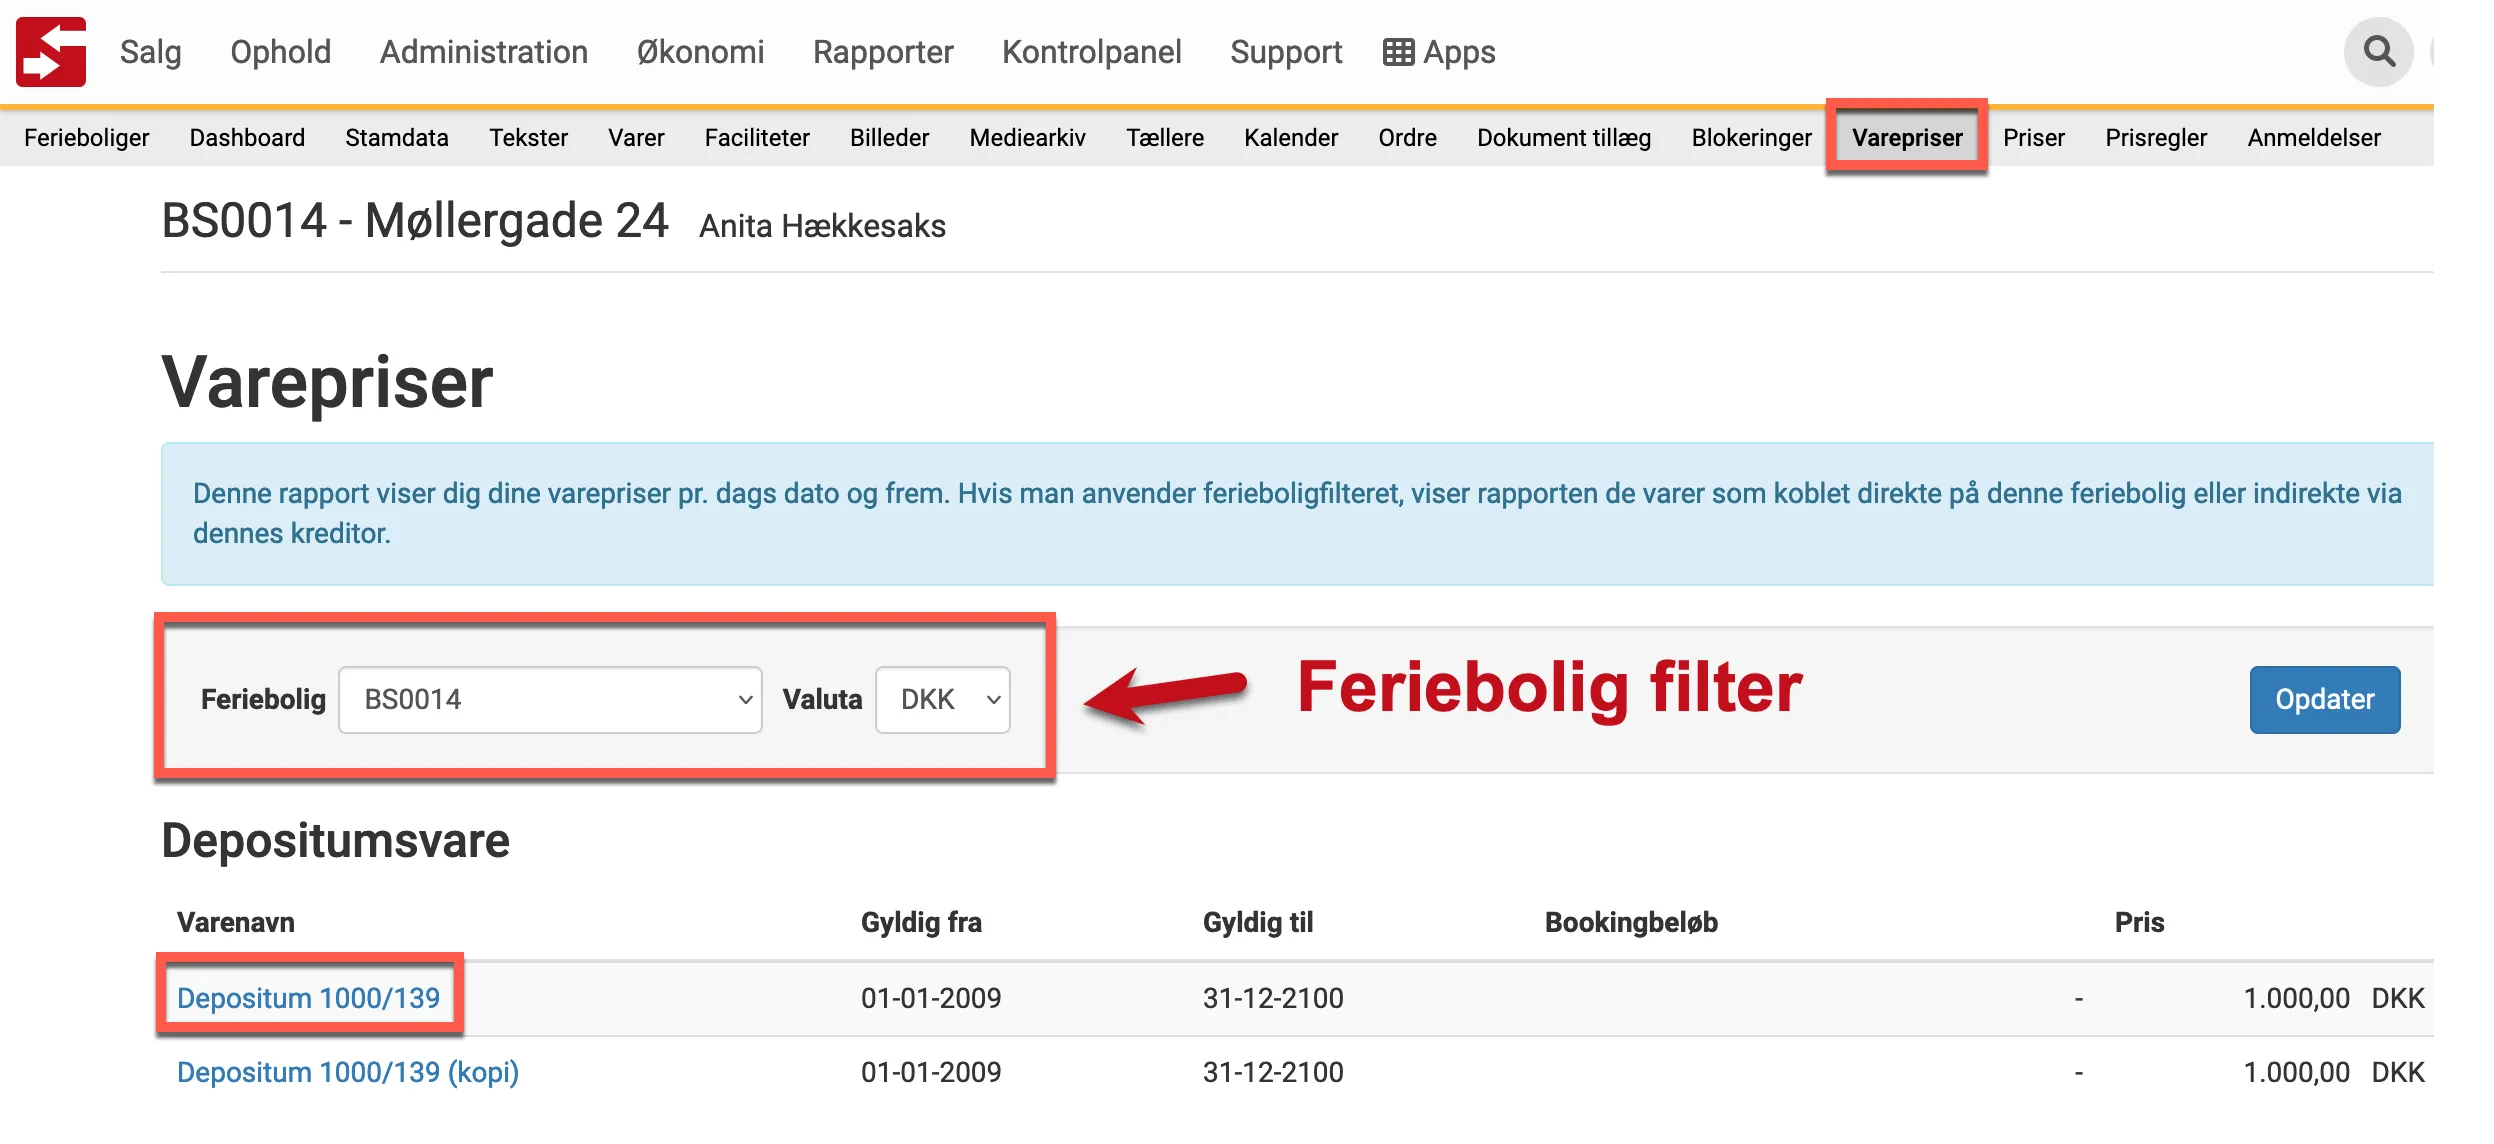
Task: Select the Faciliteter tab
Action: pos(757,137)
